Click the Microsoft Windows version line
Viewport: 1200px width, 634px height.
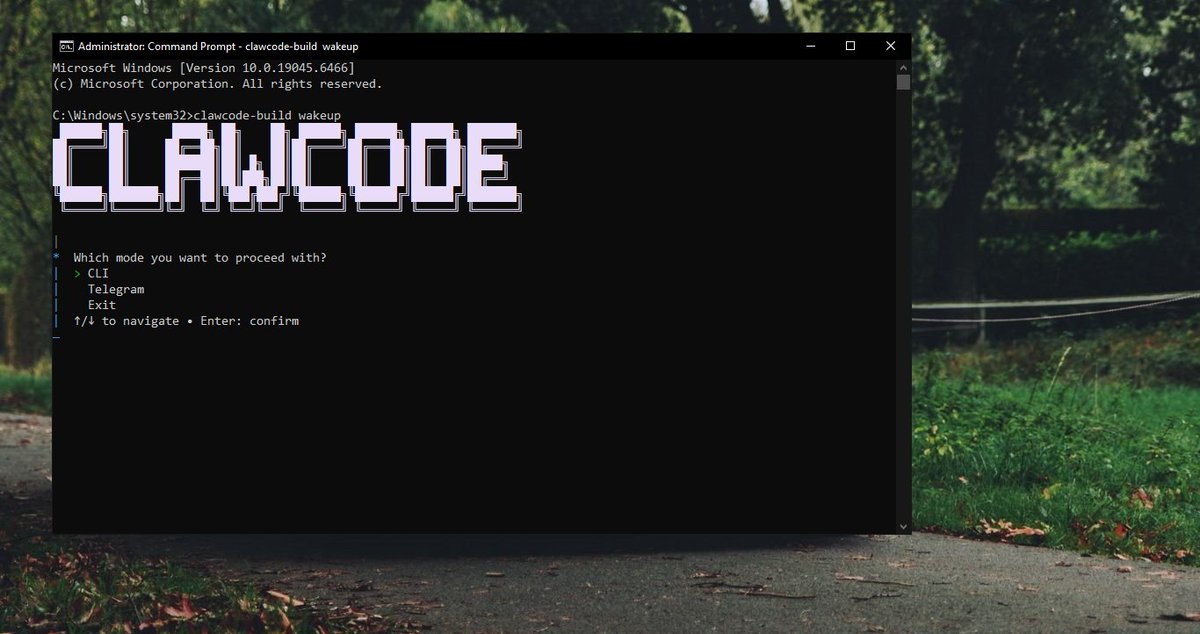click(204, 68)
